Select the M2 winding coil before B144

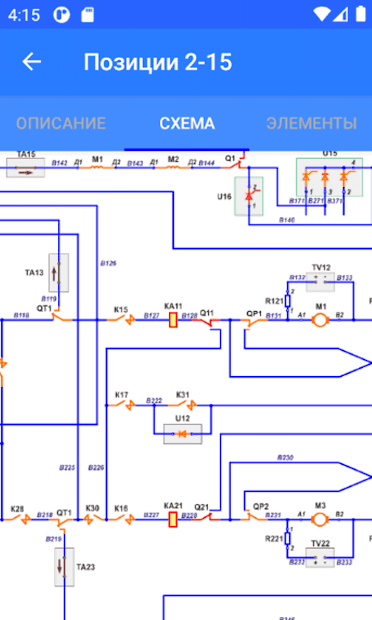pos(173,168)
